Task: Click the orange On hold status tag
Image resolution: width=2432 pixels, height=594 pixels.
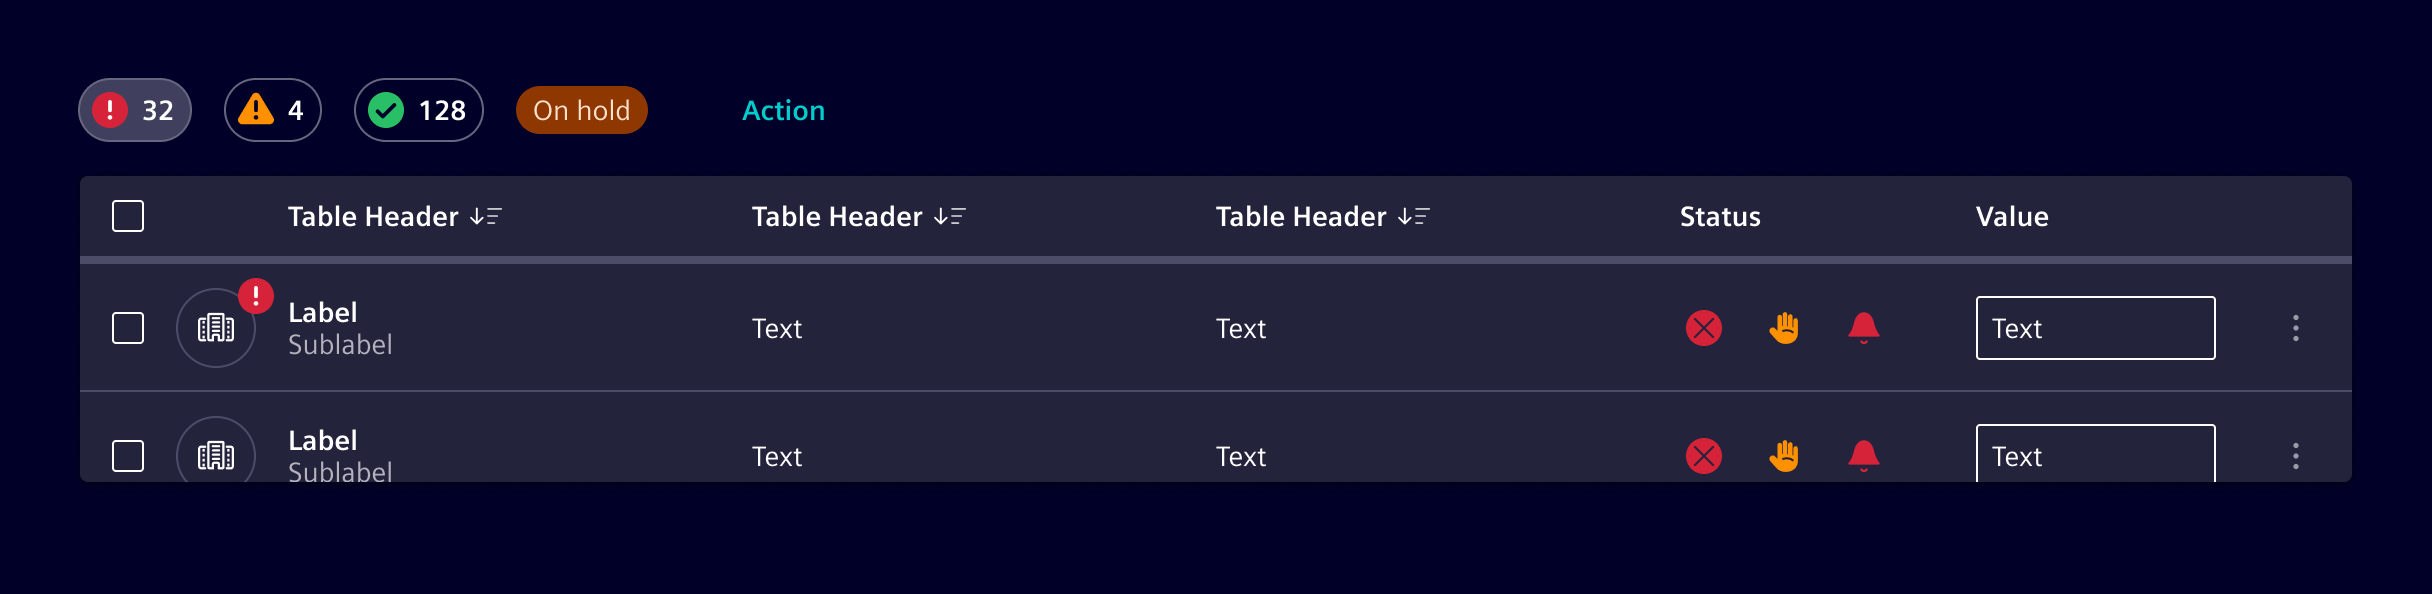Action: (582, 110)
